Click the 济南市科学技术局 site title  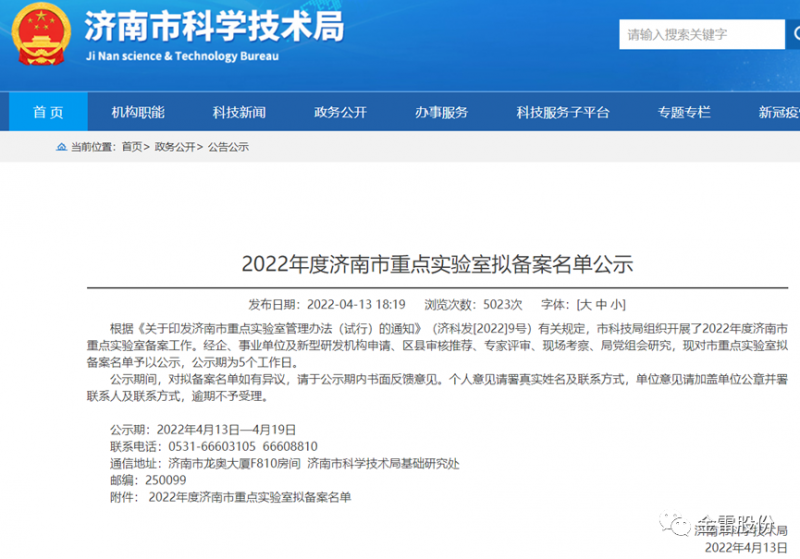coord(213,27)
